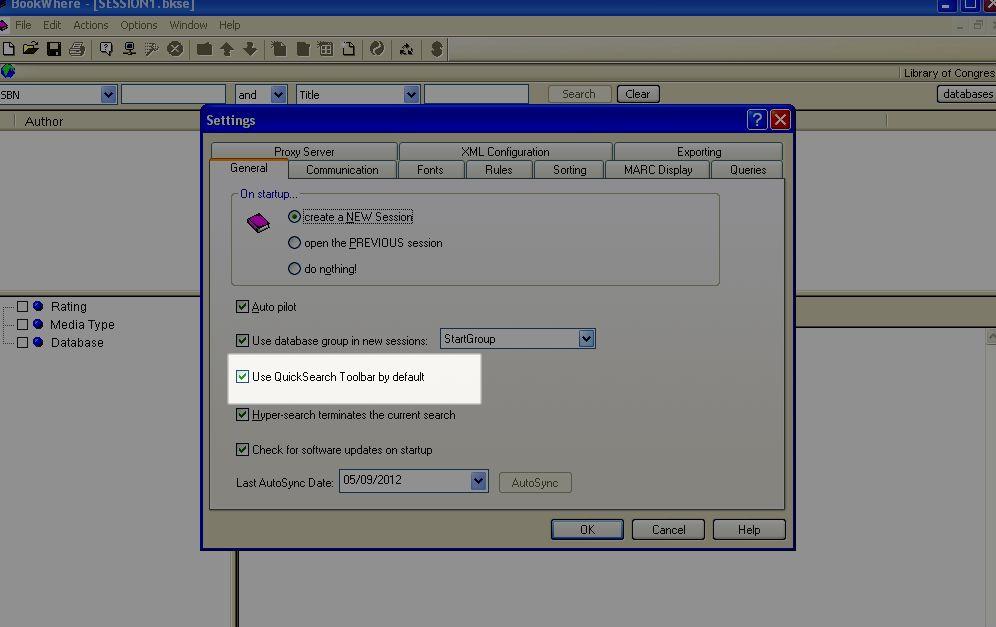Click the circled X stop icon
This screenshot has height=627, width=996.
175,49
